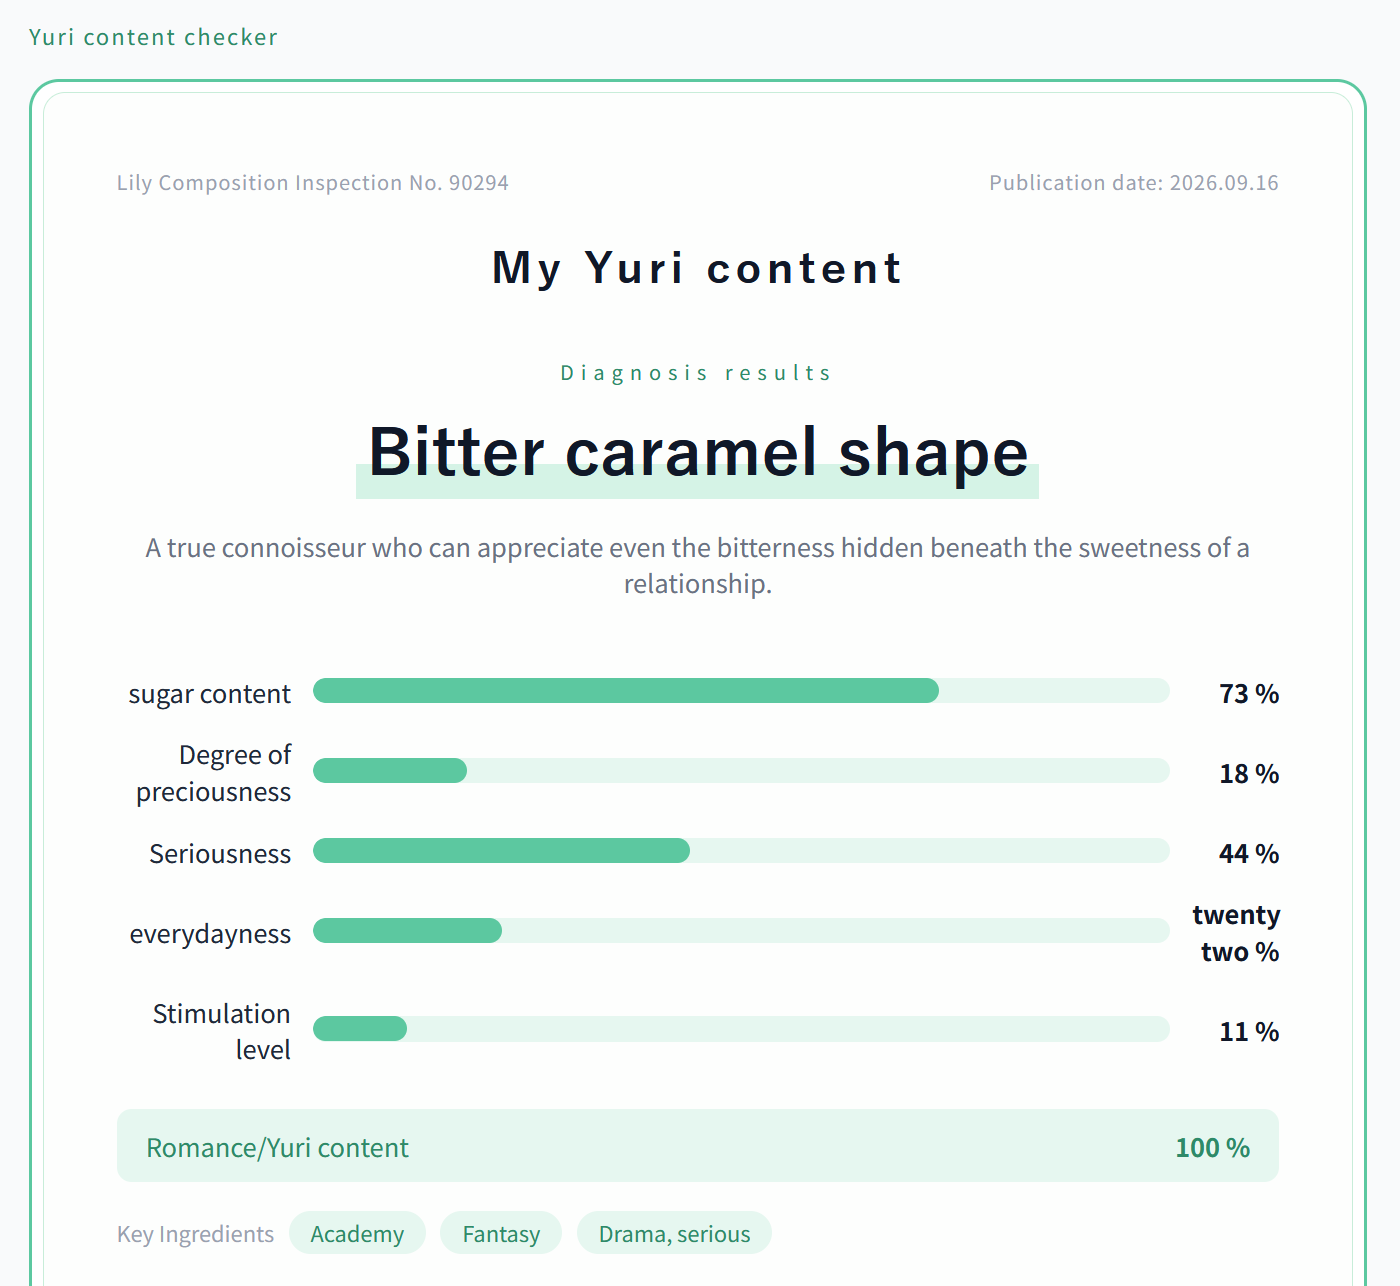The image size is (1400, 1286).
Task: Click the Romance/Yuri content 100% banner
Action: tap(698, 1145)
